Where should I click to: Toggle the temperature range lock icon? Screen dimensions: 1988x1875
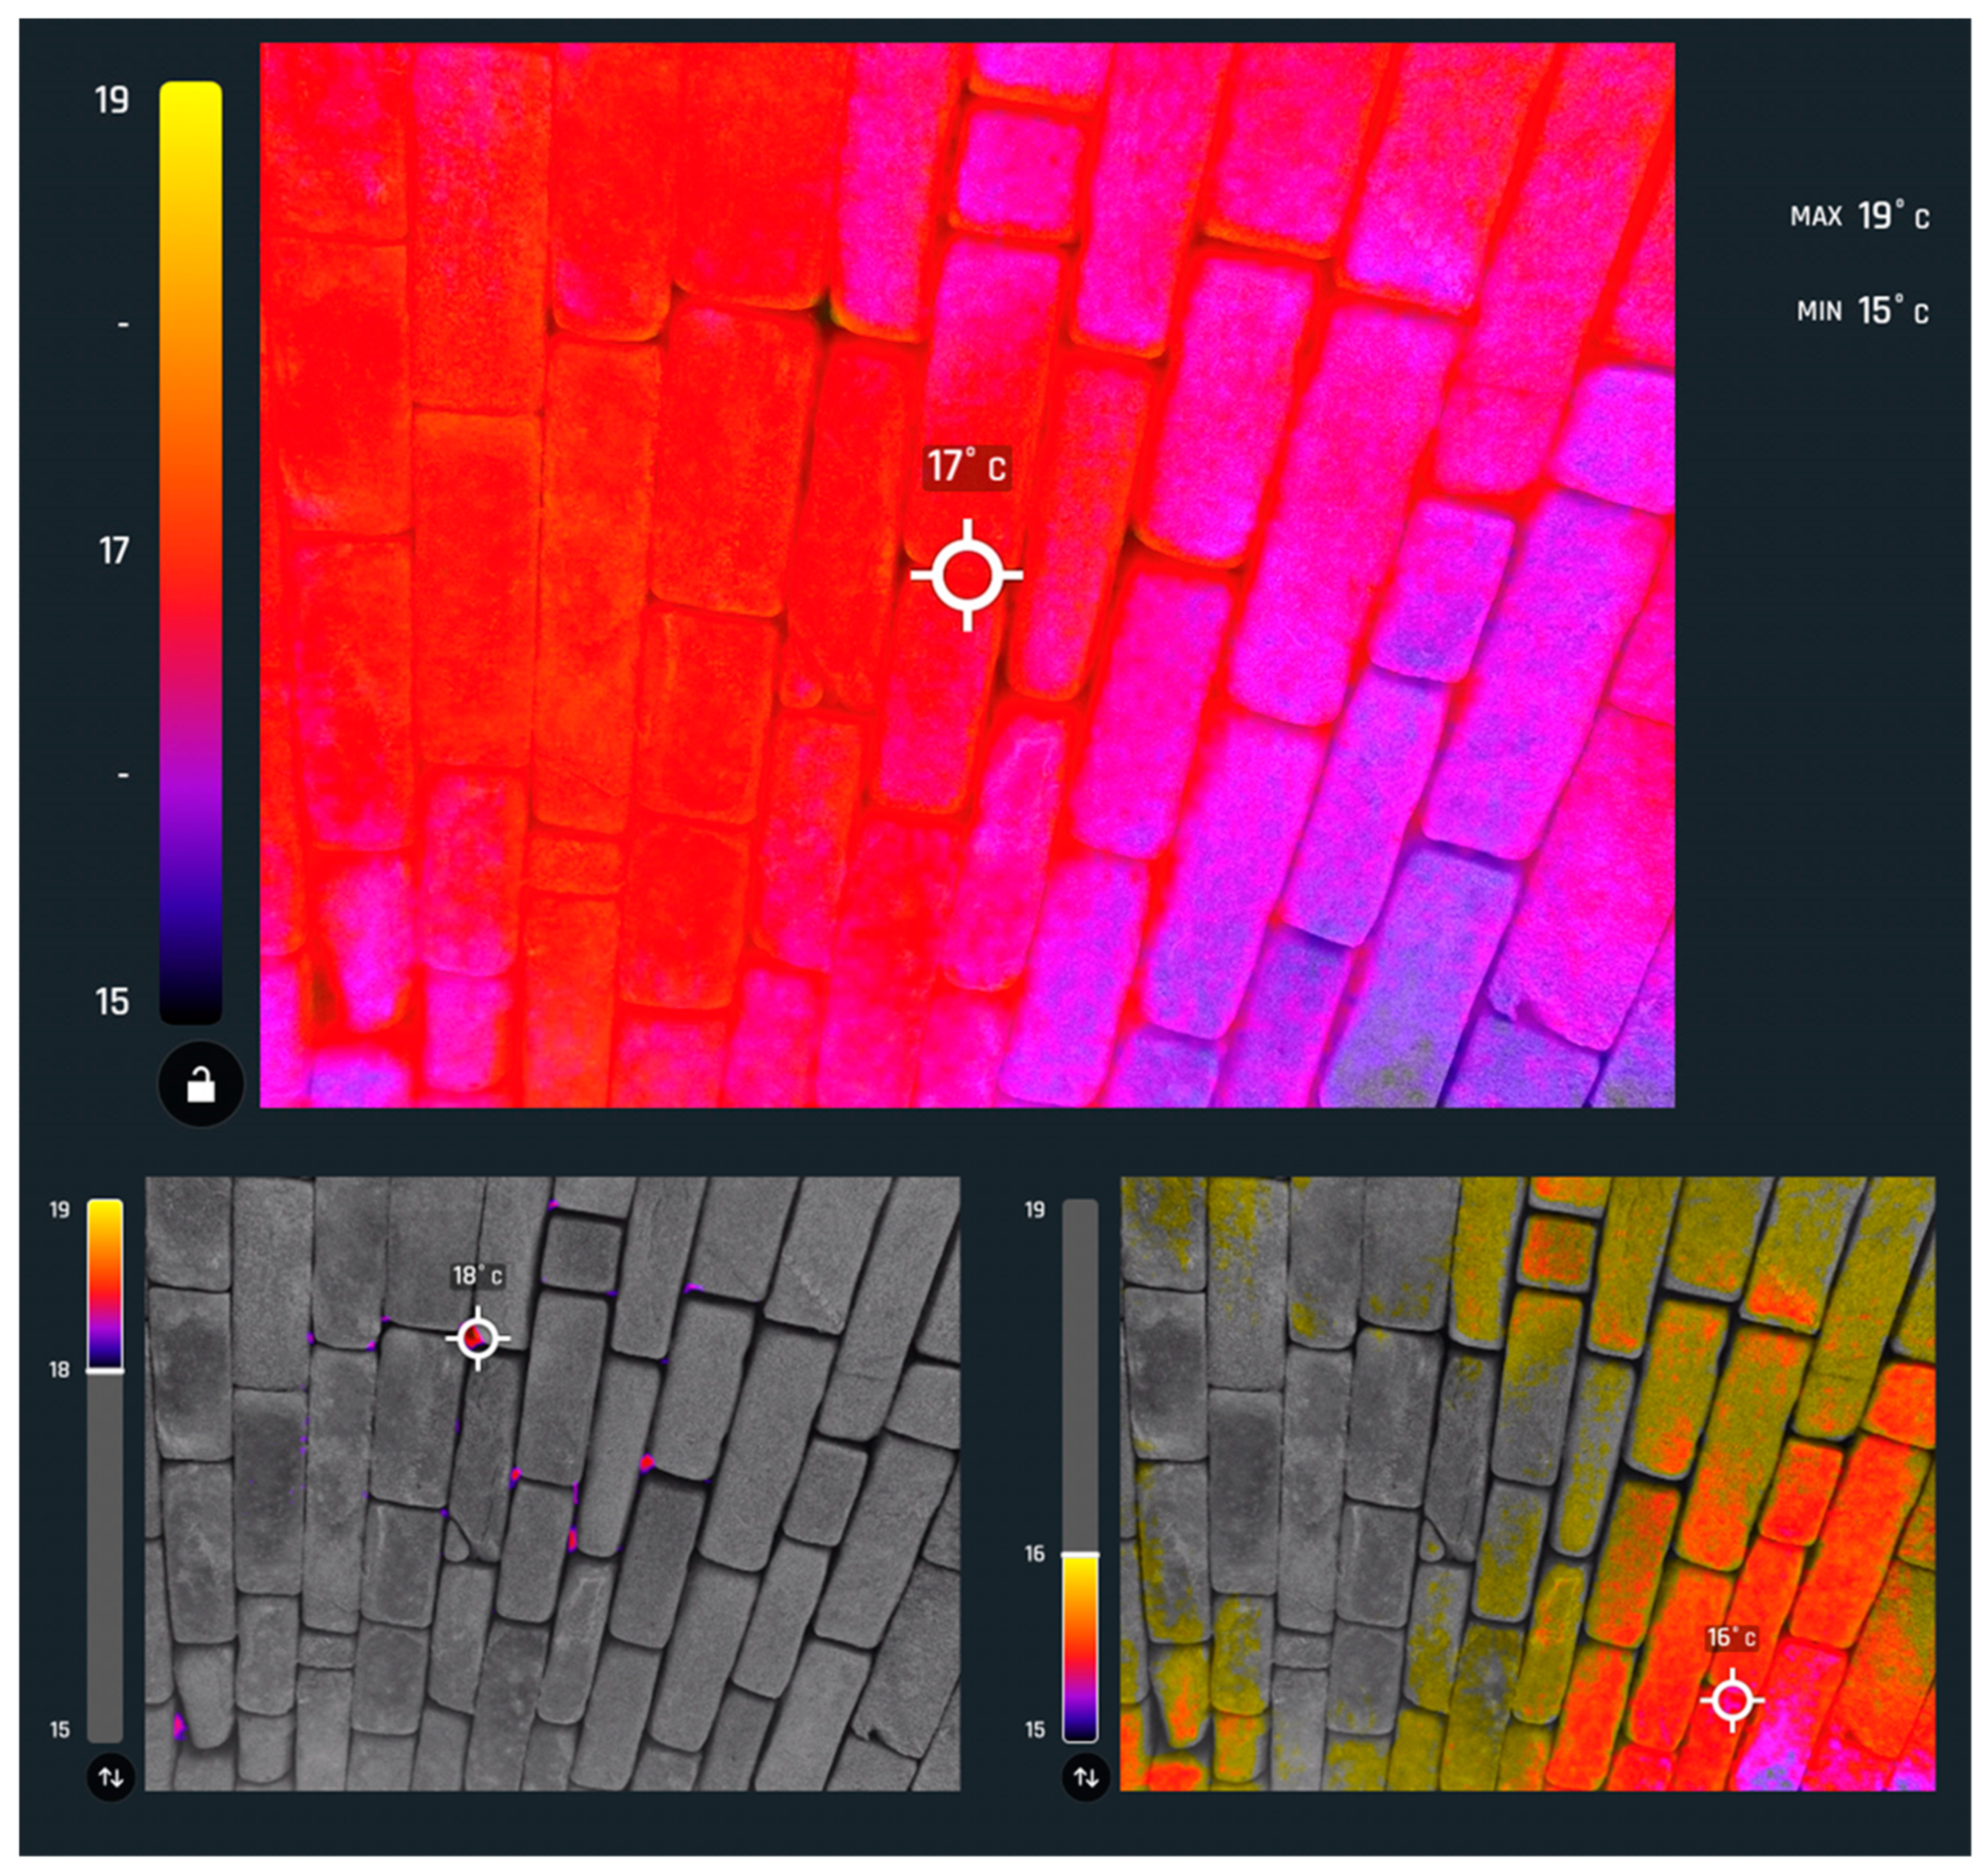[x=201, y=1084]
